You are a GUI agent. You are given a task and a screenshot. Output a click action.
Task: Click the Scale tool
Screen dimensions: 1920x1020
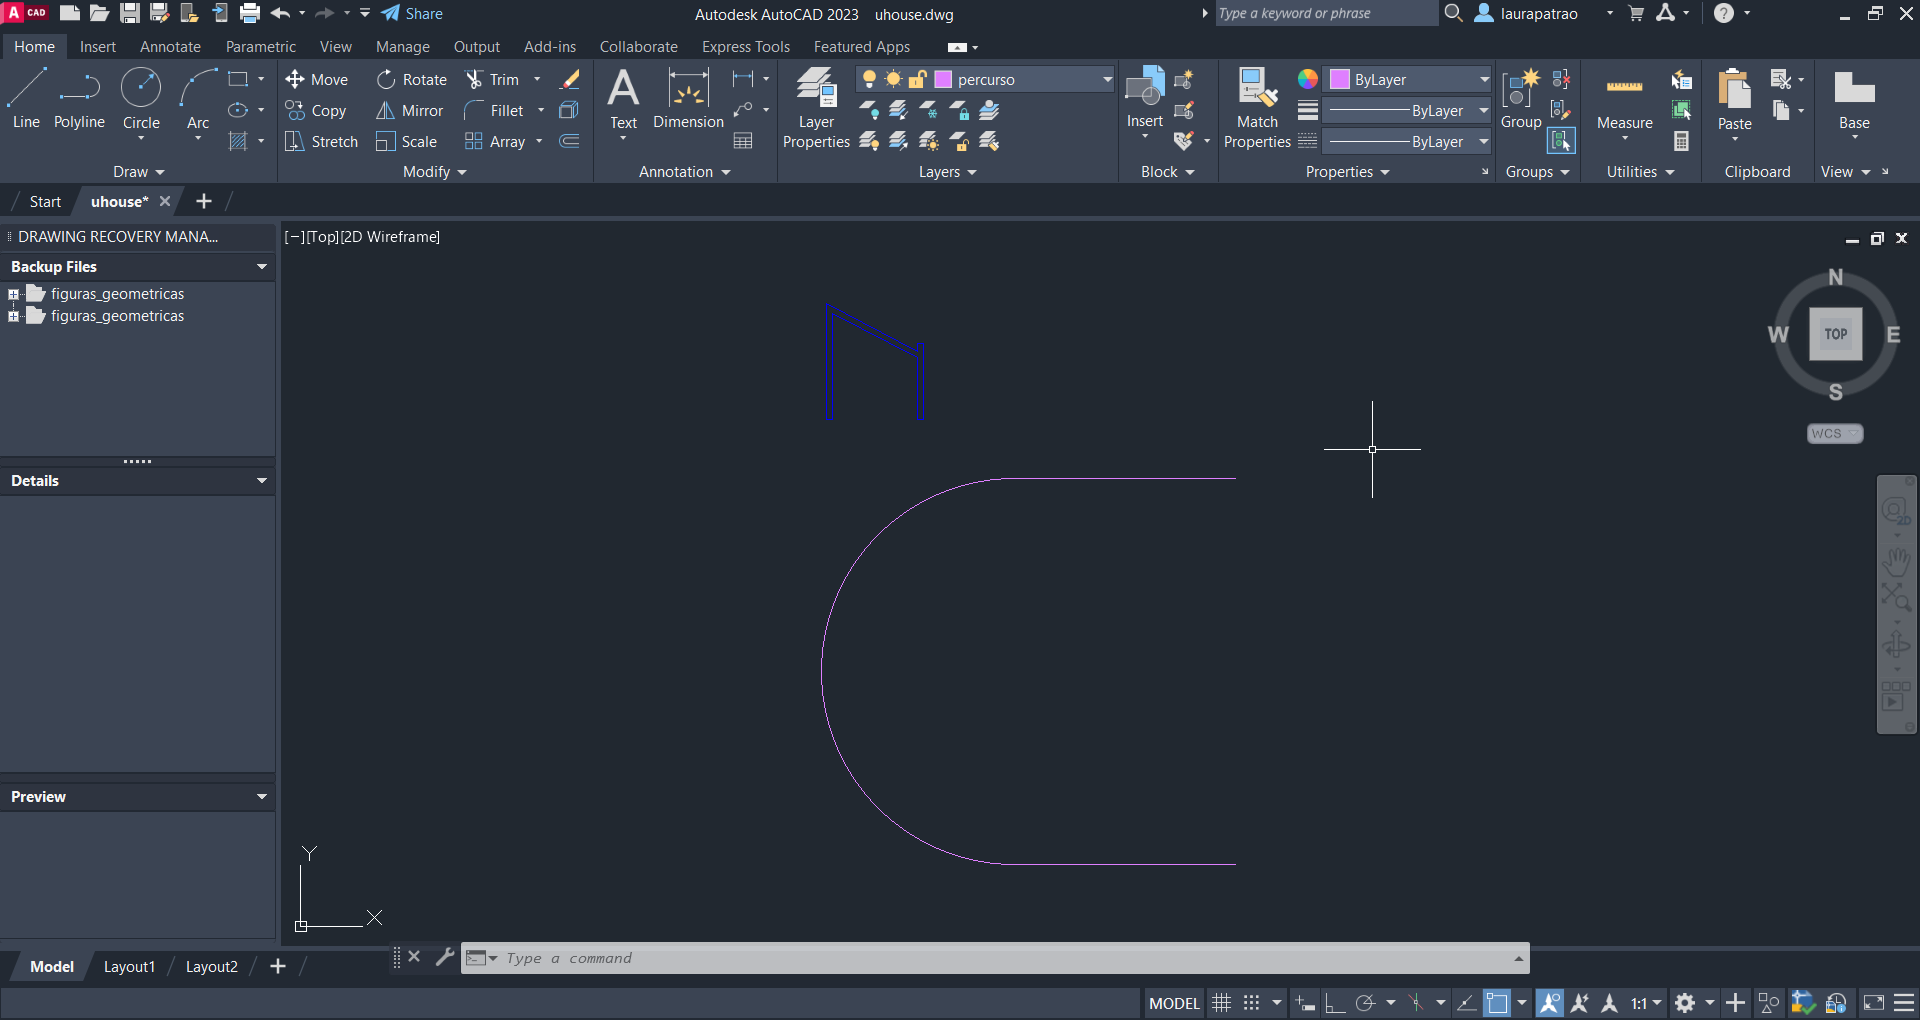406,142
